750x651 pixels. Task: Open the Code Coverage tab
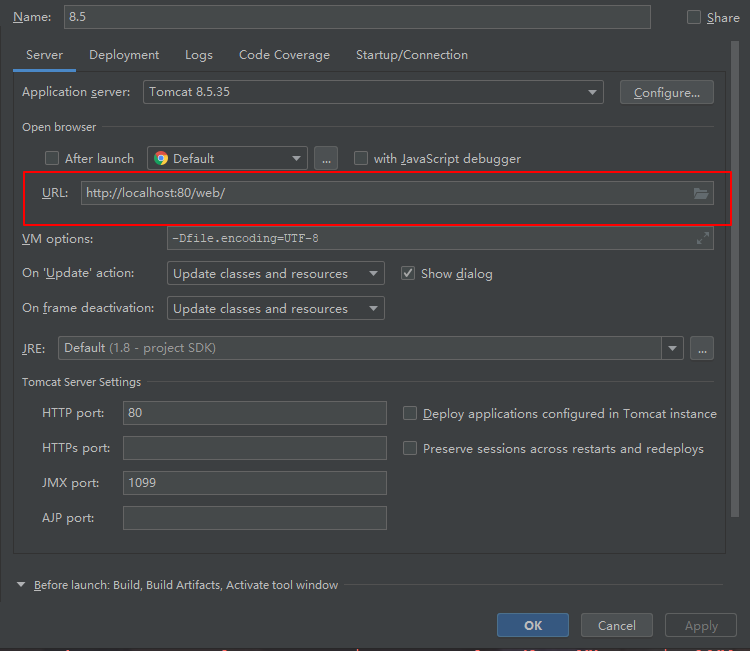click(284, 55)
